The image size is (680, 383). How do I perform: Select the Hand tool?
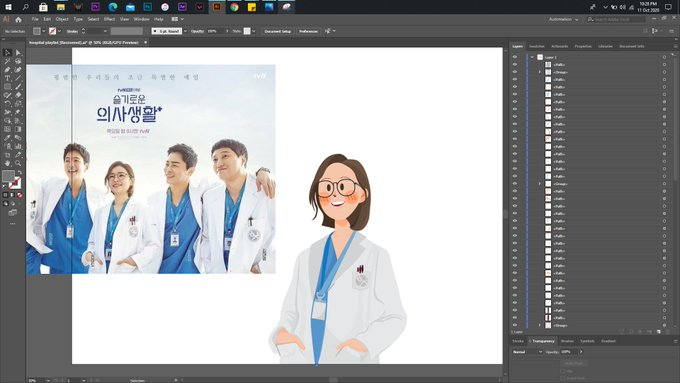7,163
